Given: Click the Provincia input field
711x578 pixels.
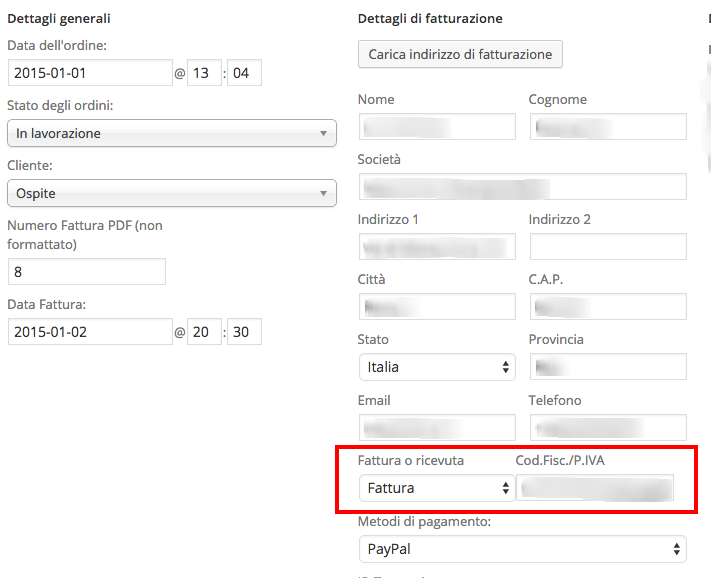Looking at the screenshot, I should pos(608,367).
